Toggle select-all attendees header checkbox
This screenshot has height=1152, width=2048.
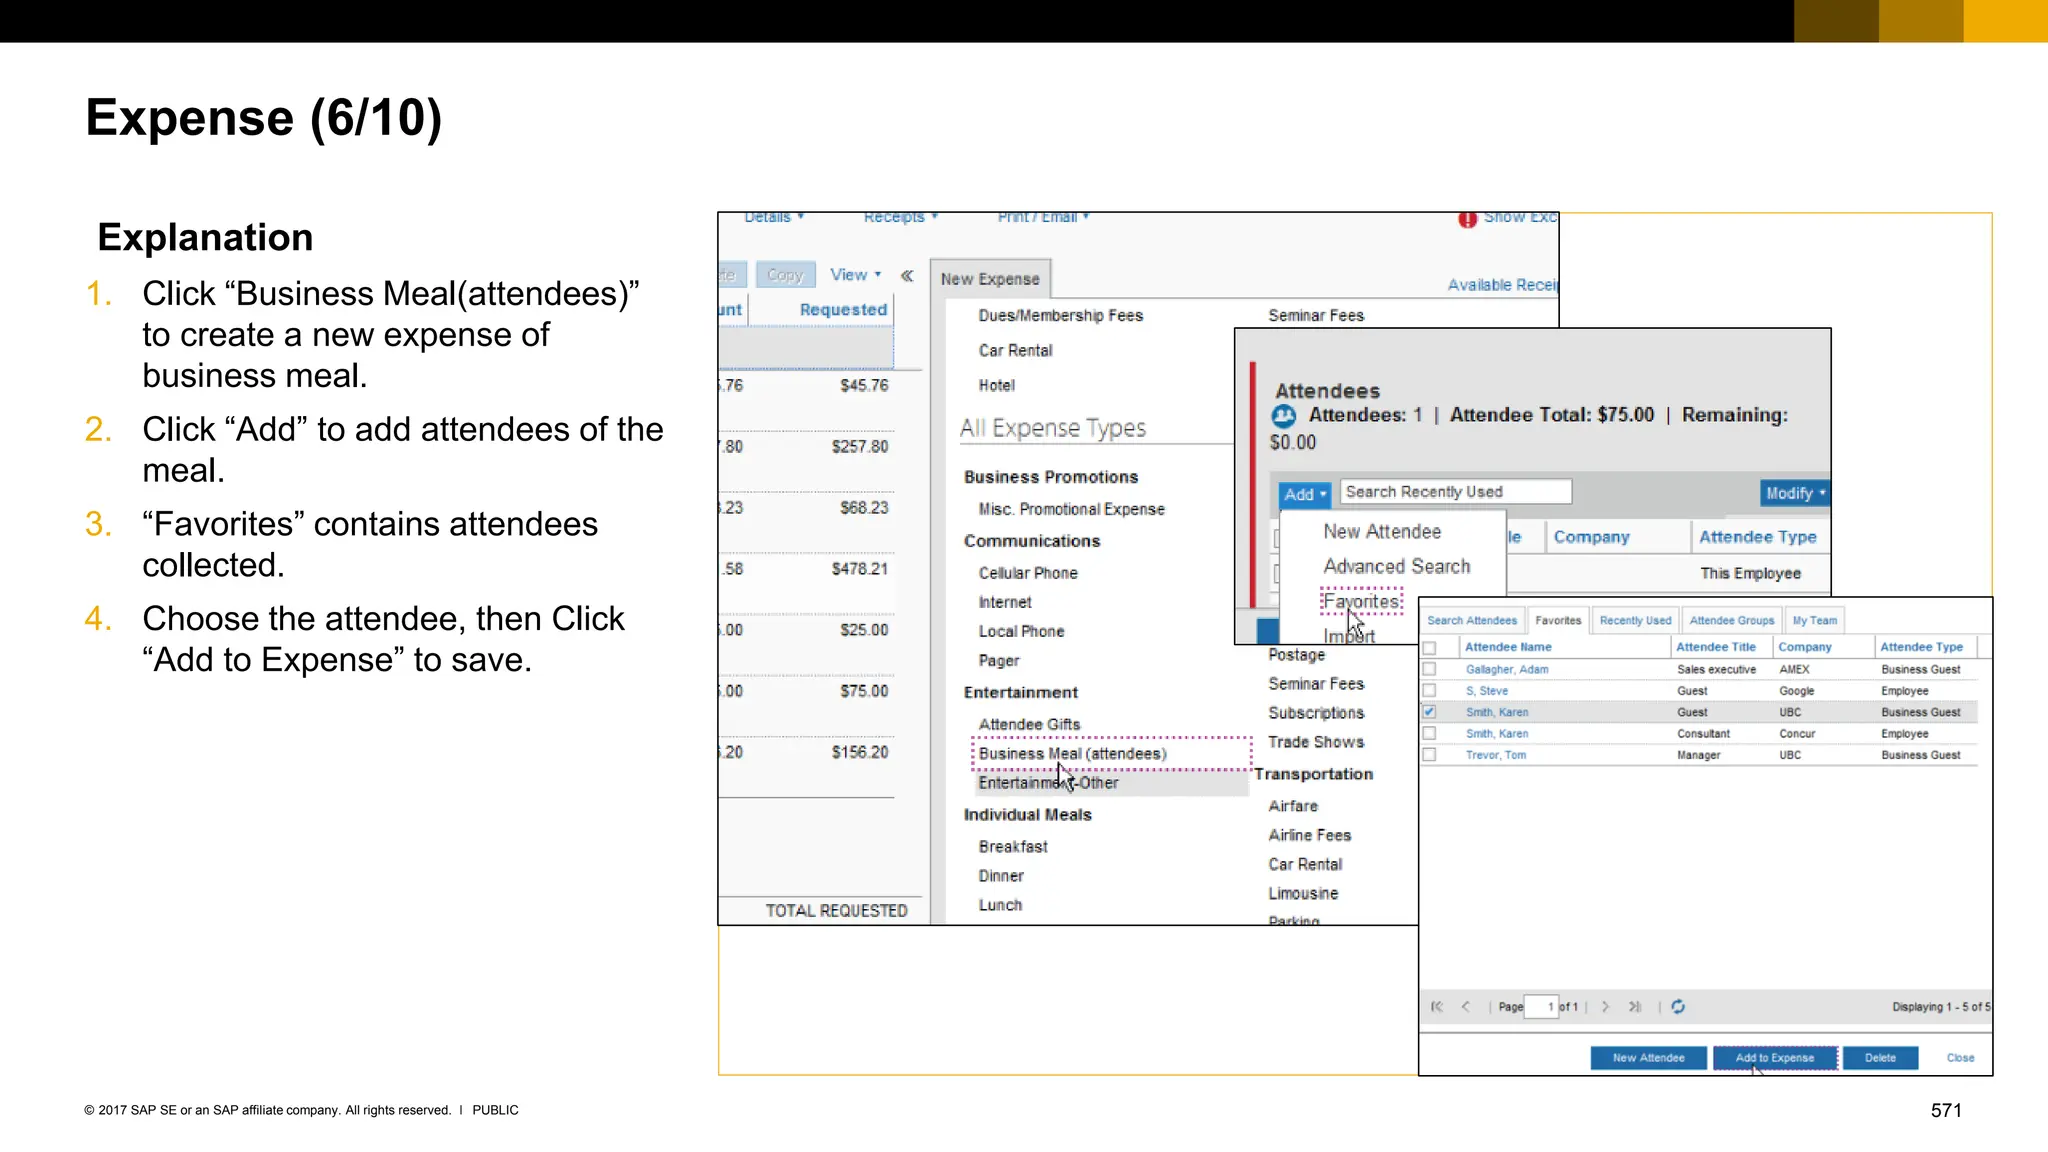tap(1429, 648)
